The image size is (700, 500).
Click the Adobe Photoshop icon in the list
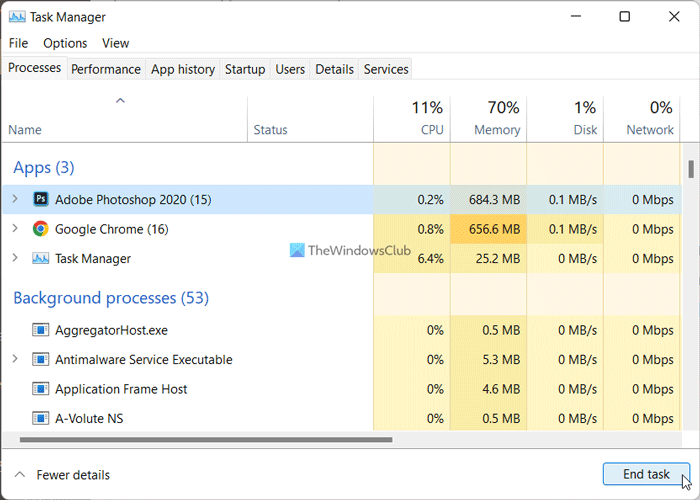coord(41,199)
